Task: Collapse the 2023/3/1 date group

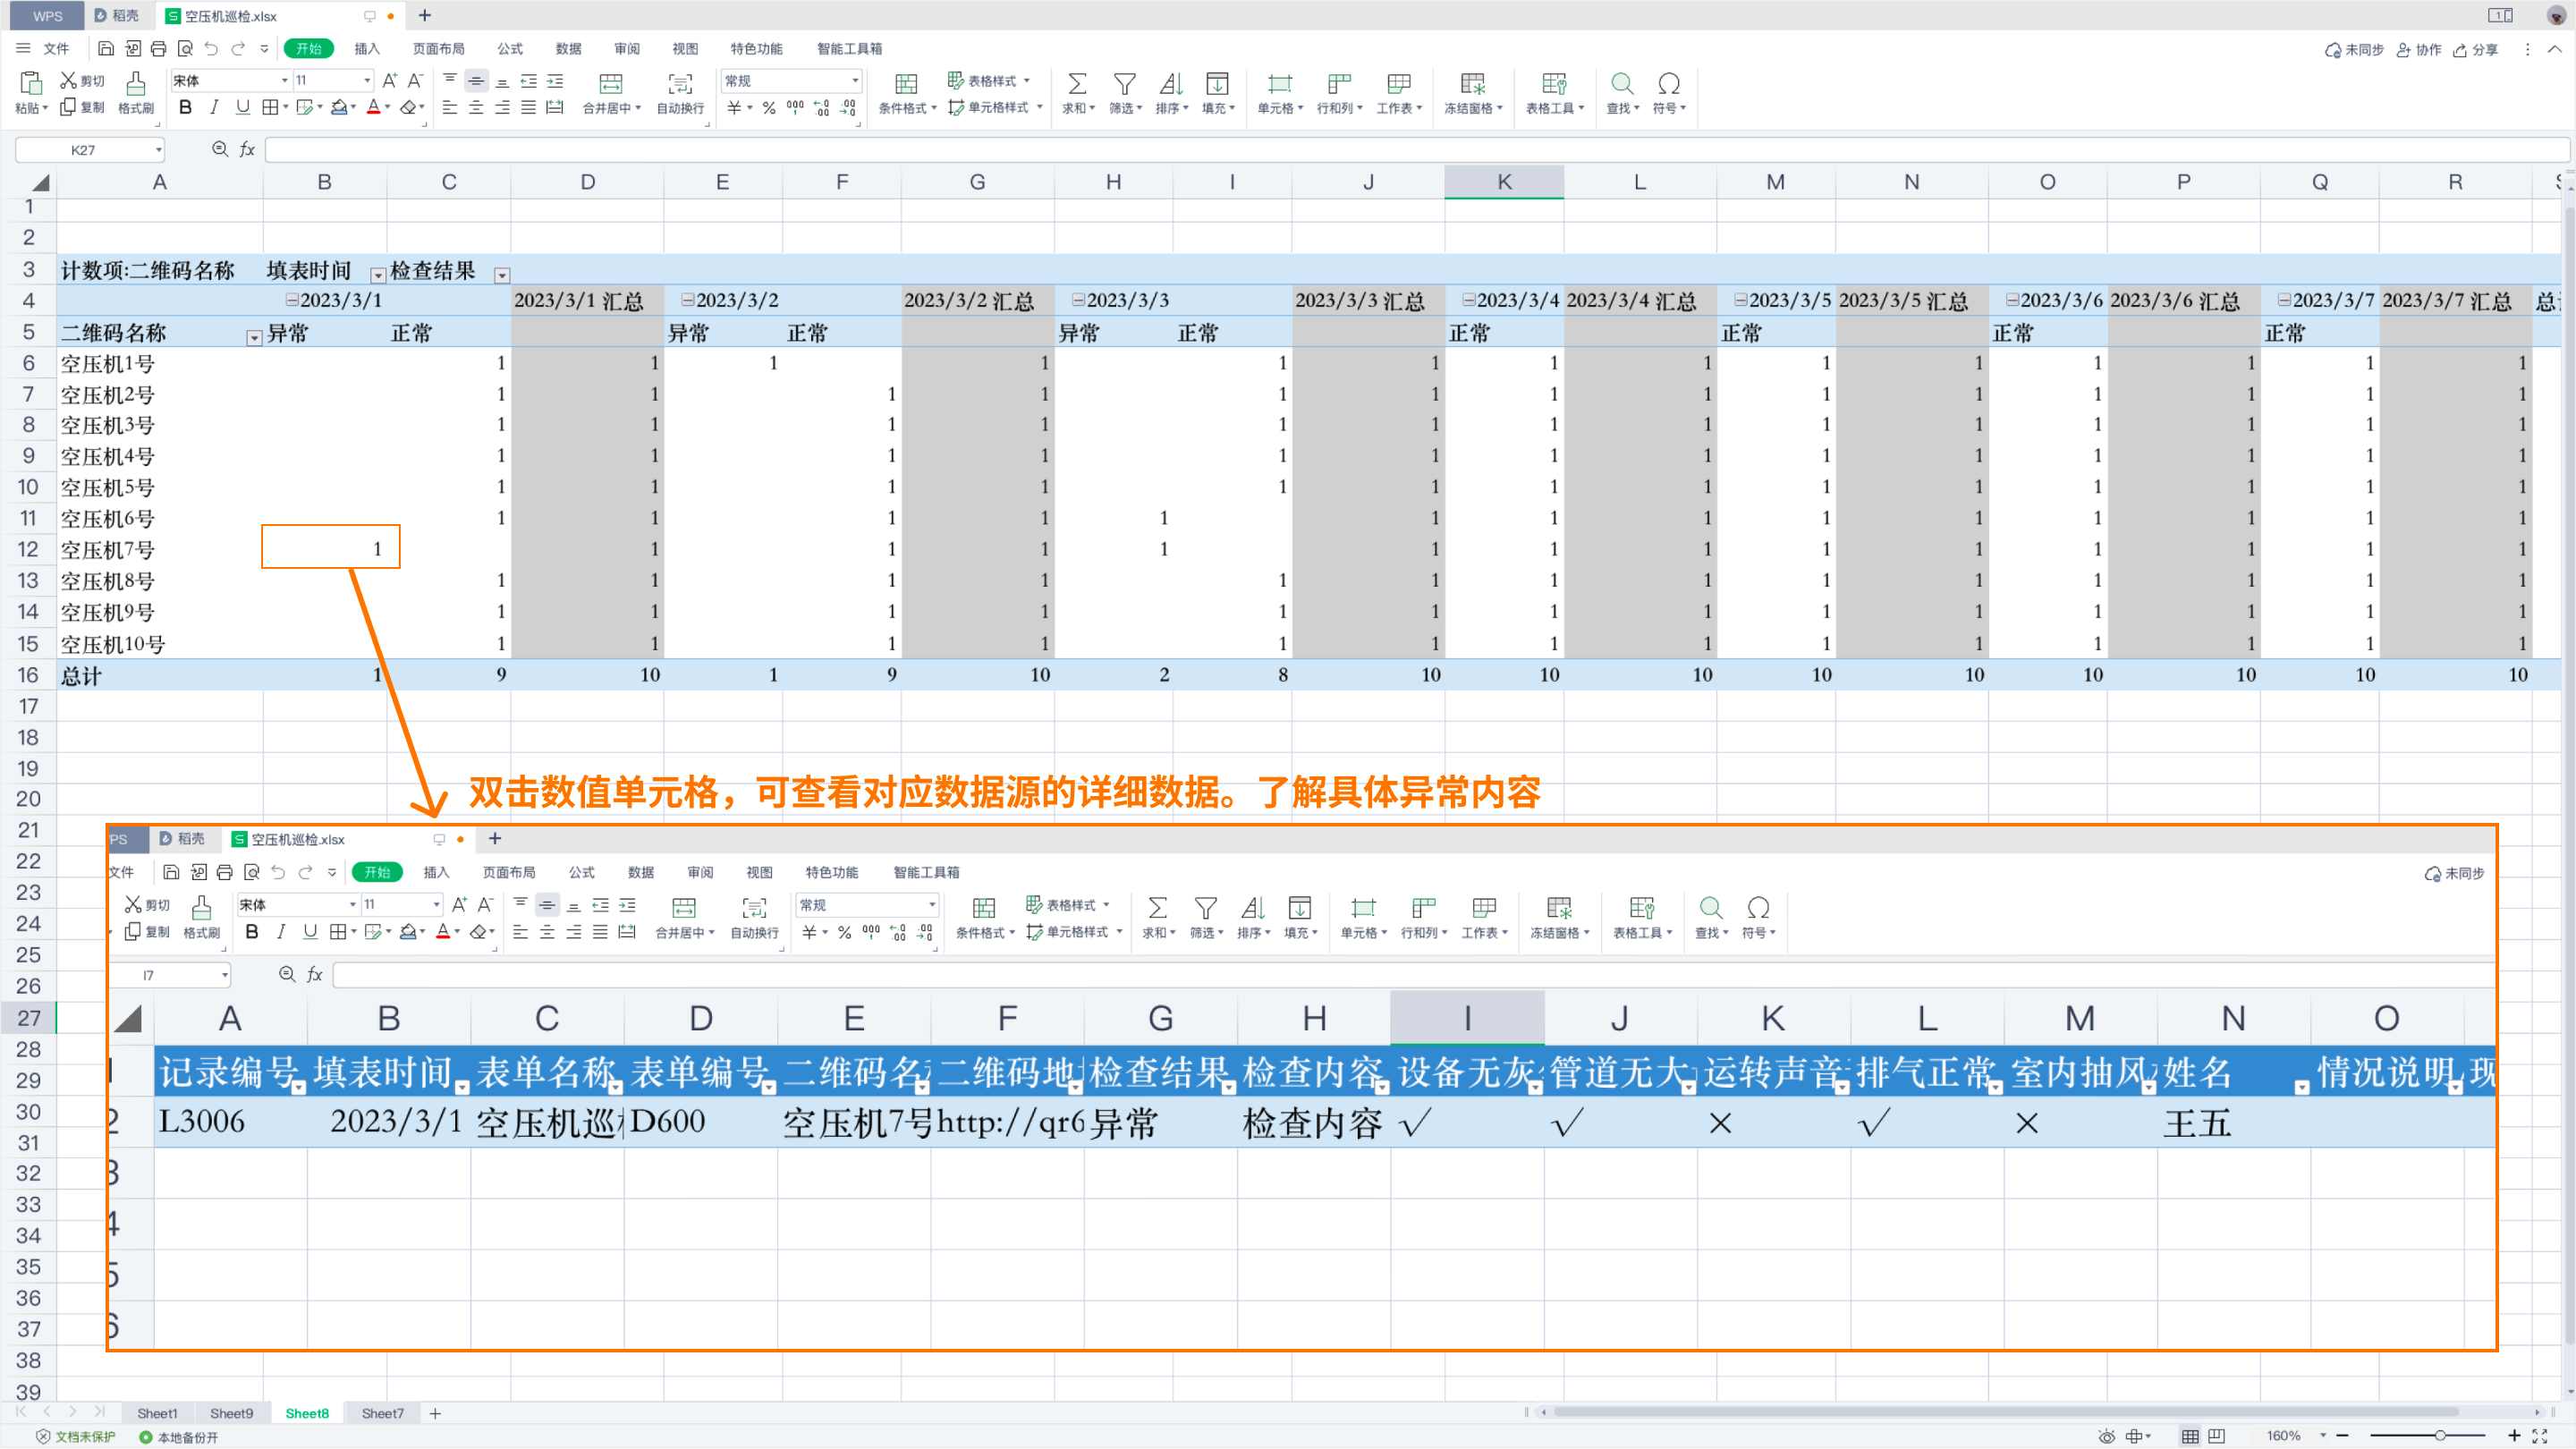Action: tap(292, 300)
